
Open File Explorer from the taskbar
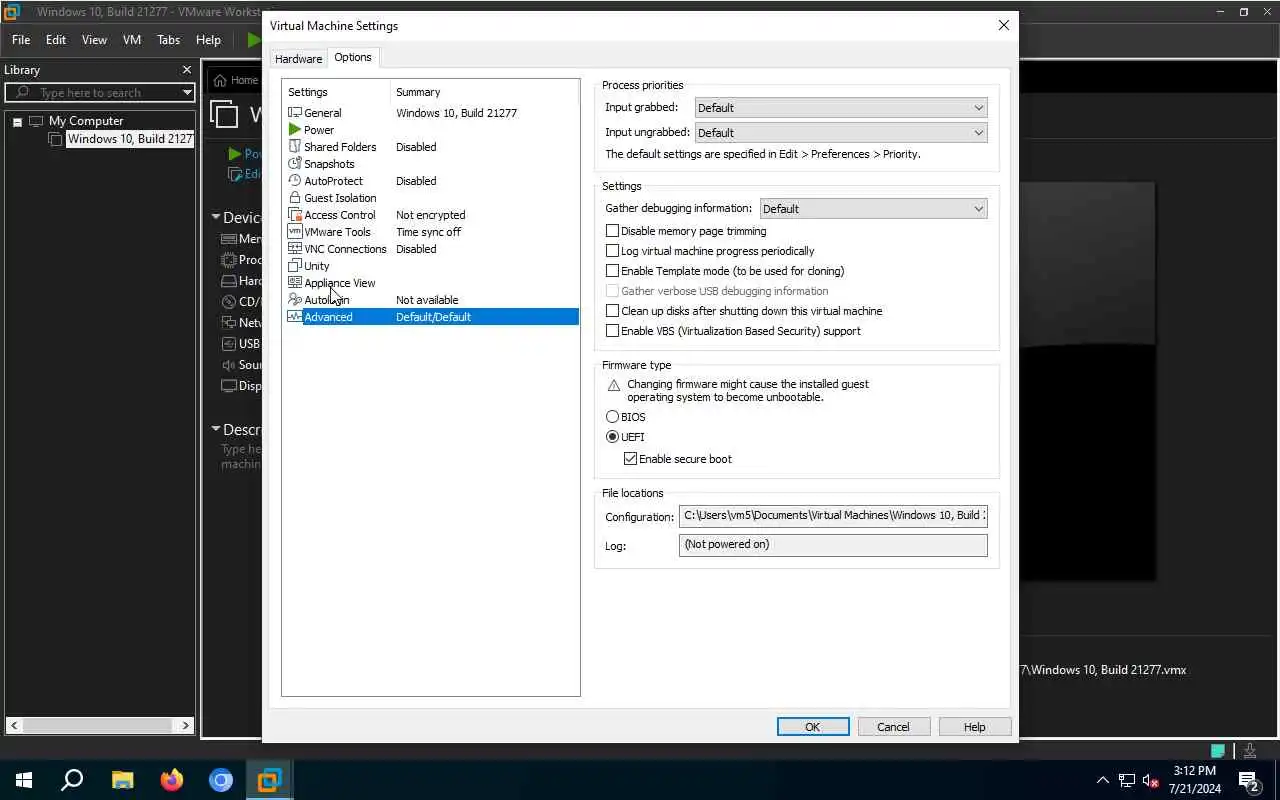[122, 780]
